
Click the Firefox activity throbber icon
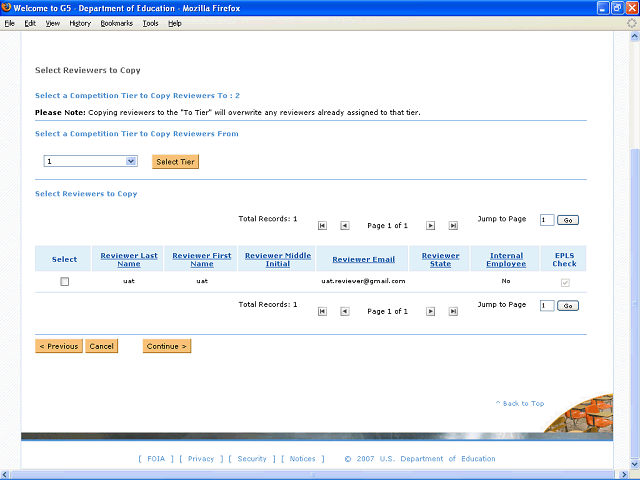[x=631, y=23]
